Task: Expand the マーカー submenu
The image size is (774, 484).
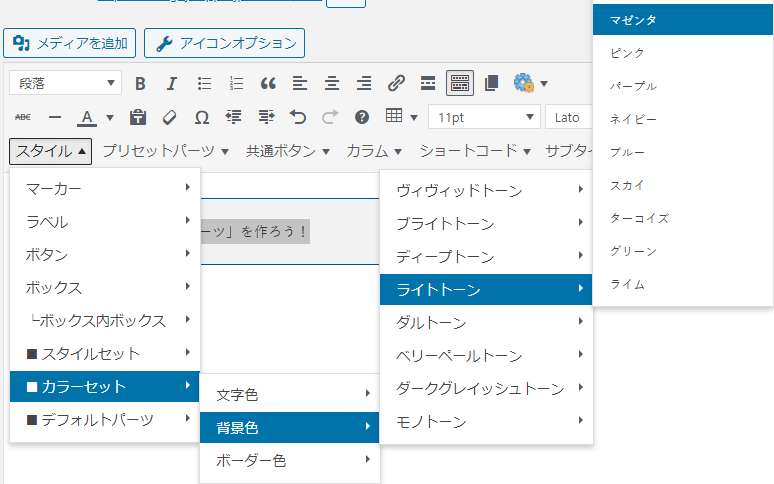Action: click(x=105, y=188)
